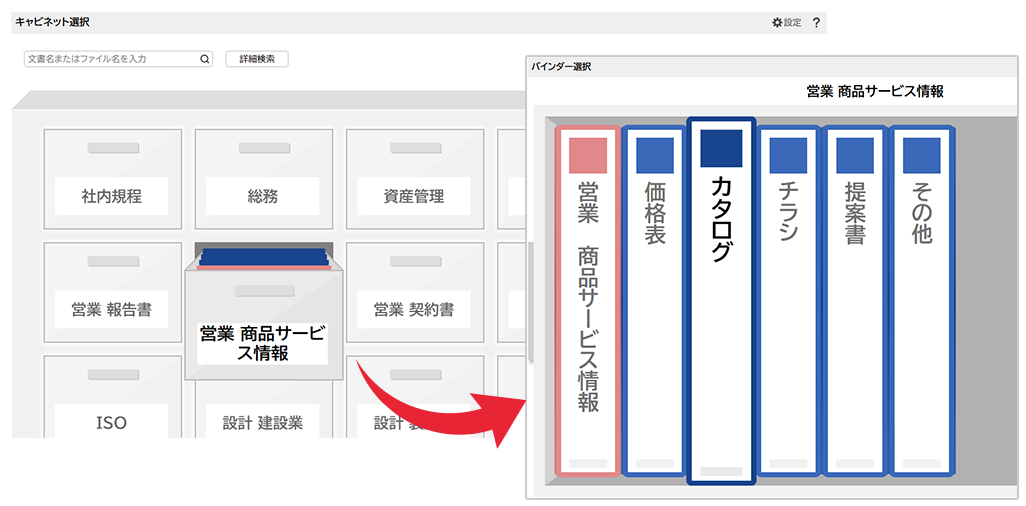The width and height of the screenshot is (1026, 506).
Task: Select the その他 binder
Action: point(922,300)
